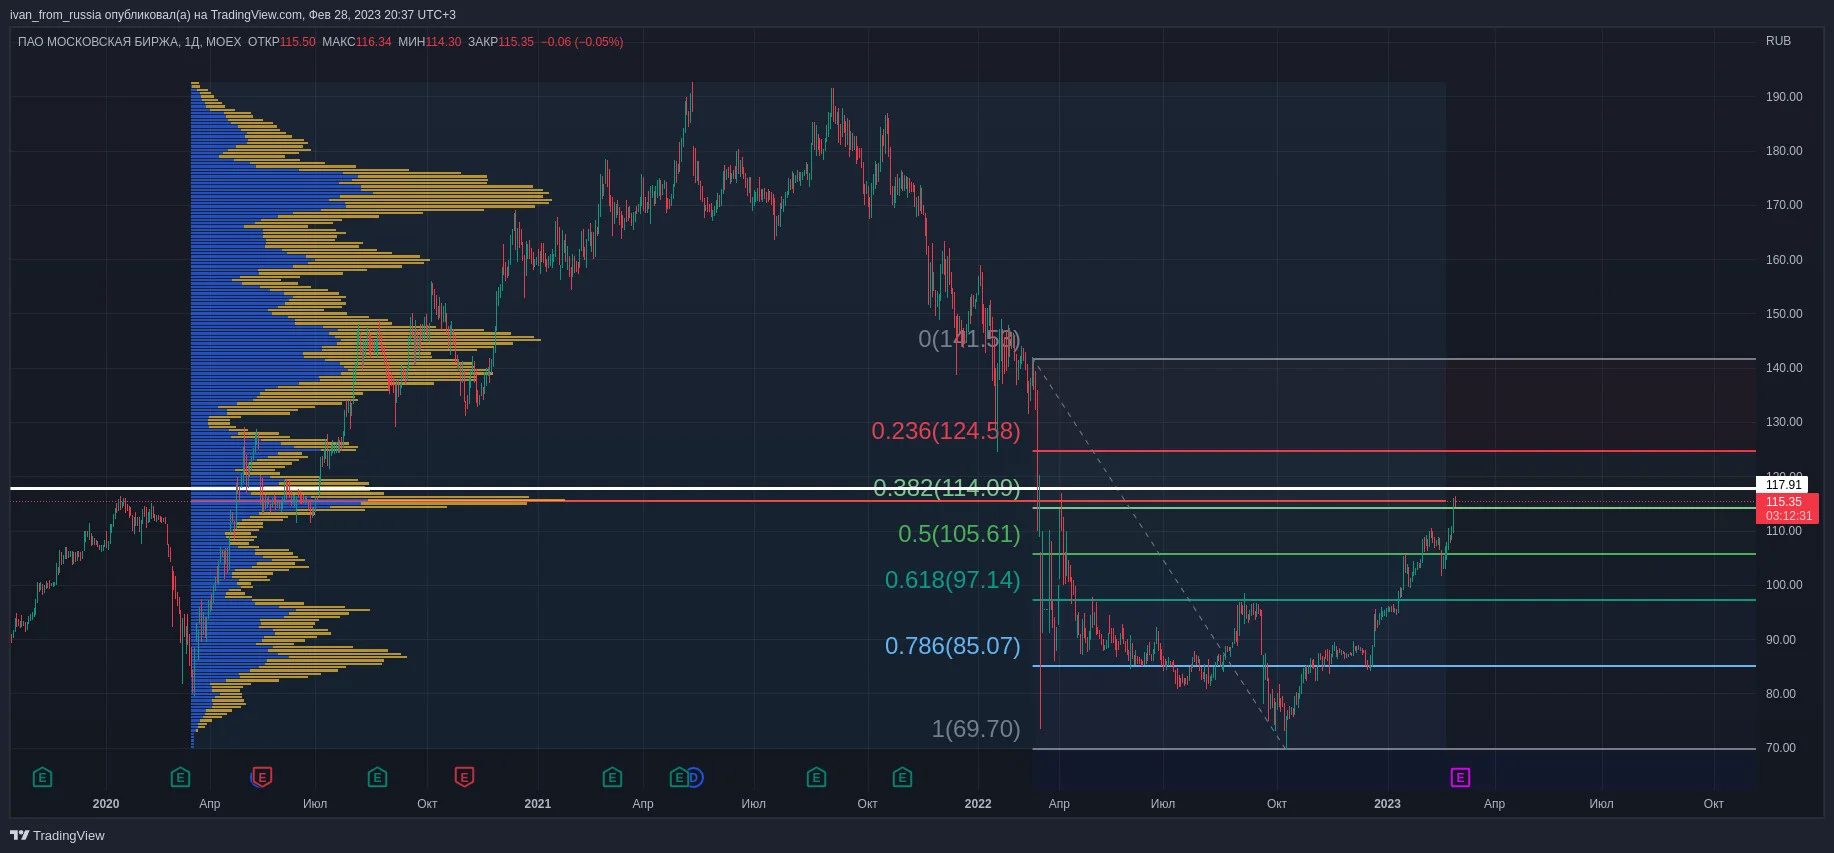The height and width of the screenshot is (853, 1834).
Task: Click the blue dividend D marker
Action: (694, 777)
